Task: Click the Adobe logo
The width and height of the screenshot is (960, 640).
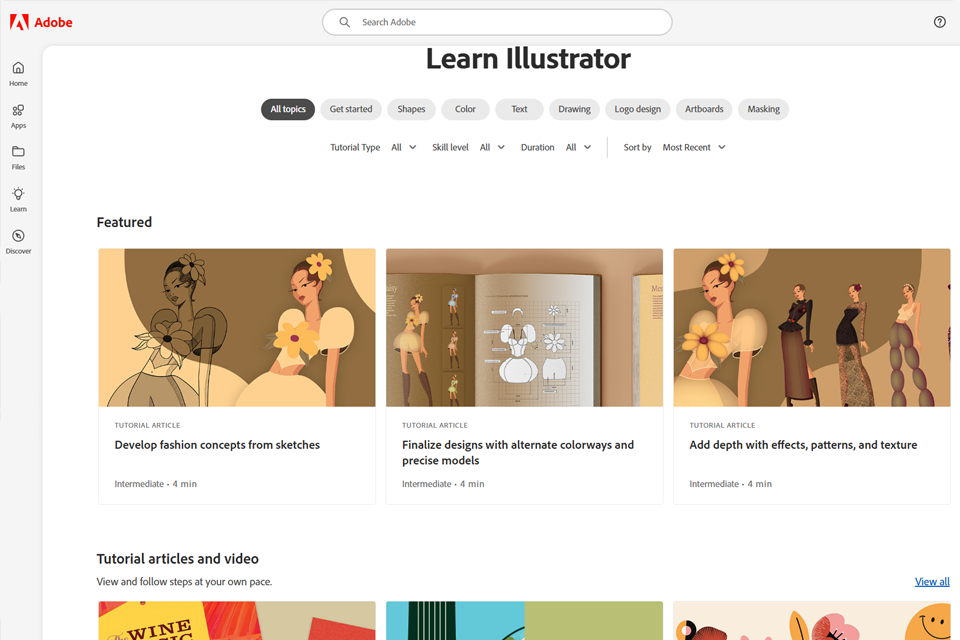Action: 41,23
